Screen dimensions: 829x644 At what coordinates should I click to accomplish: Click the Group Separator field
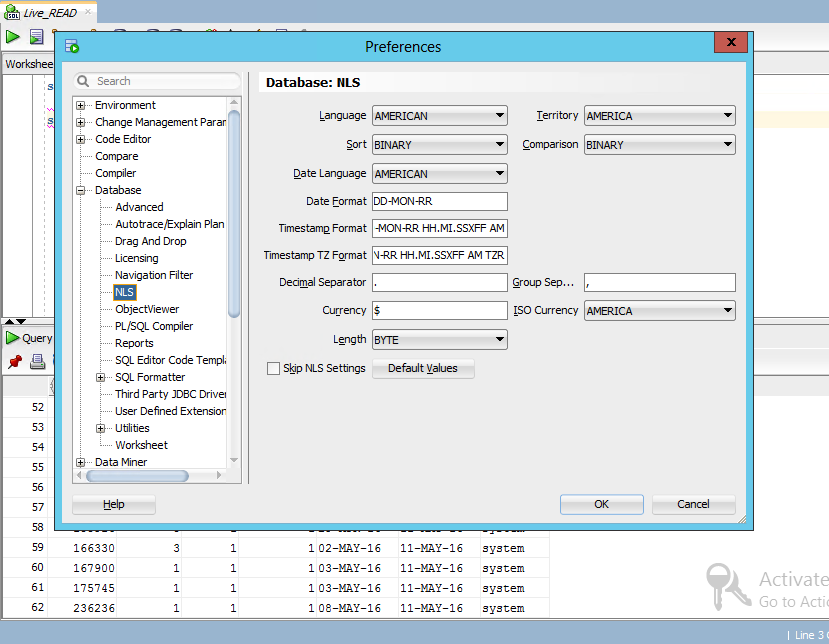tap(660, 282)
